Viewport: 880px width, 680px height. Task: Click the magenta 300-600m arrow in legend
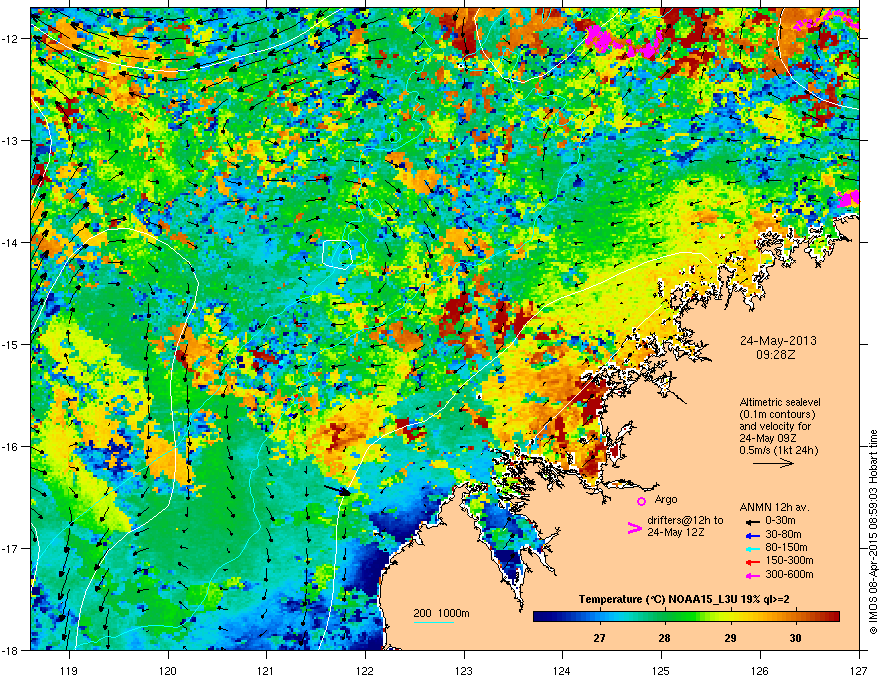(753, 575)
